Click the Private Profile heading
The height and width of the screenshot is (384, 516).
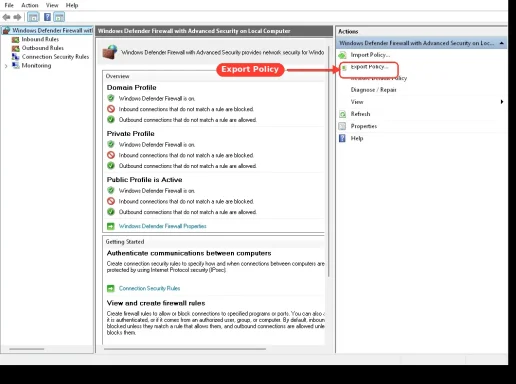click(130, 134)
